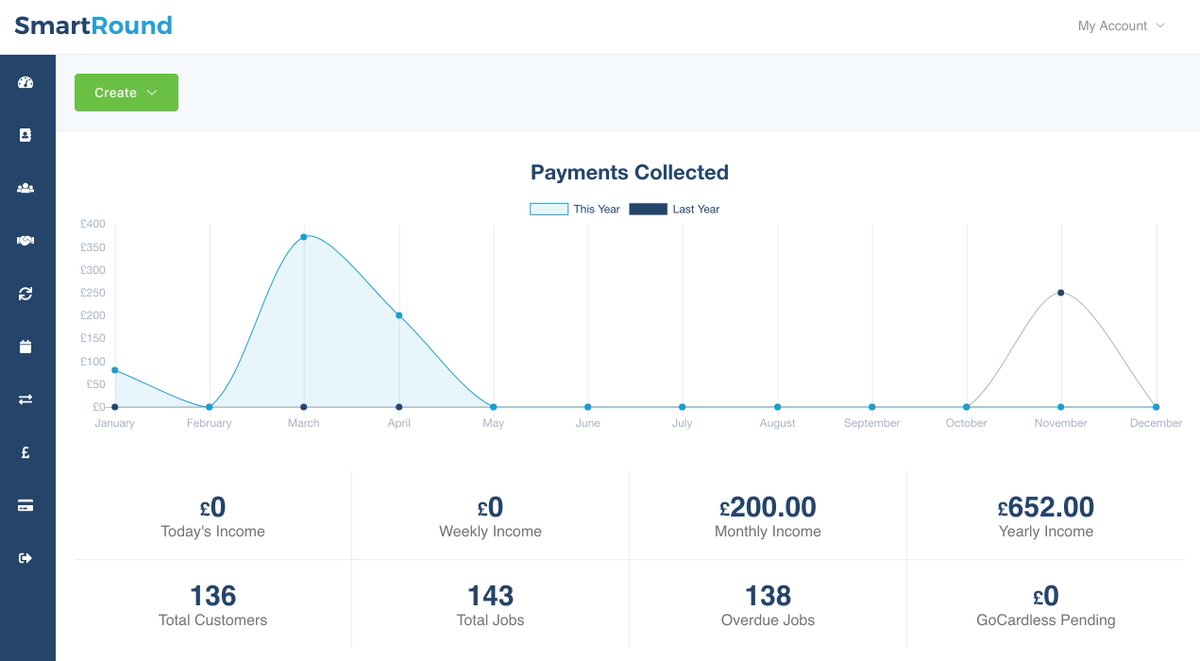
Task: Click the January this-year data point
Action: click(x=115, y=370)
